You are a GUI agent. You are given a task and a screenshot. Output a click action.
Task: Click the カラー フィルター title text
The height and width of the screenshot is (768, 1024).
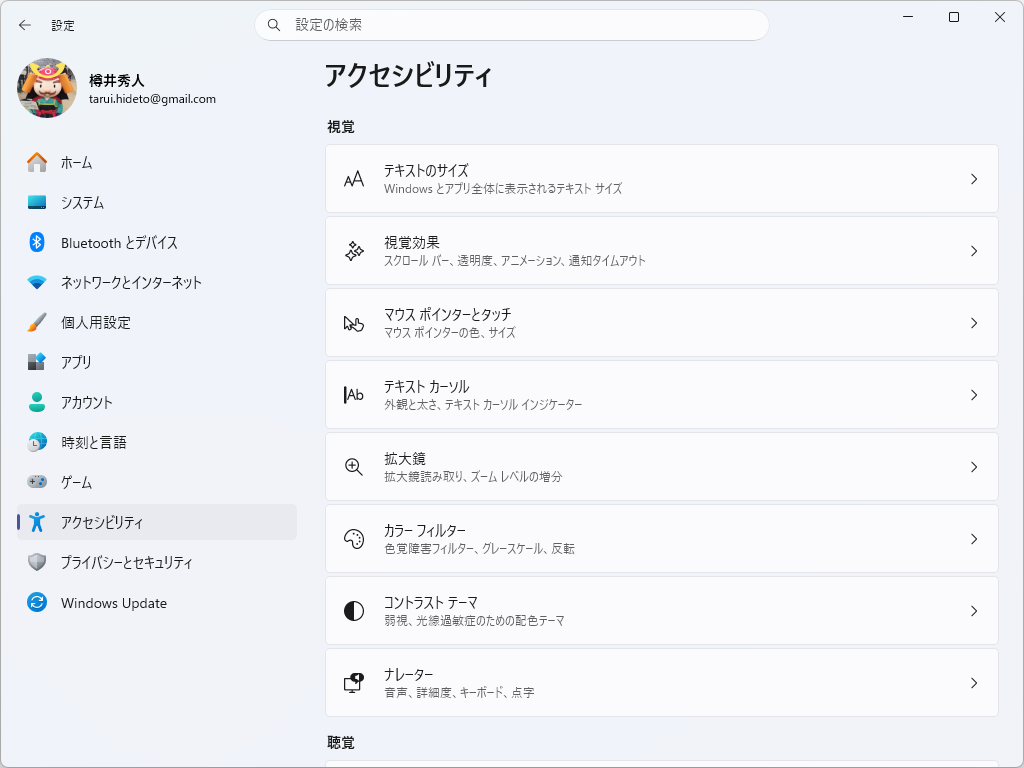coord(424,530)
